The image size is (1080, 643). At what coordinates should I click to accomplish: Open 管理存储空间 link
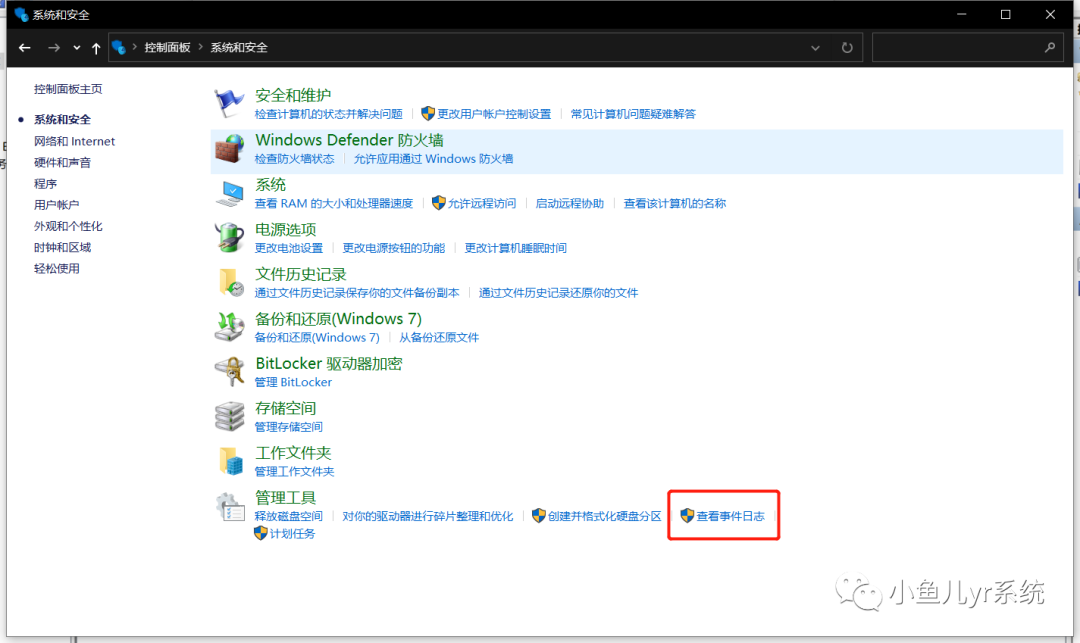(289, 427)
